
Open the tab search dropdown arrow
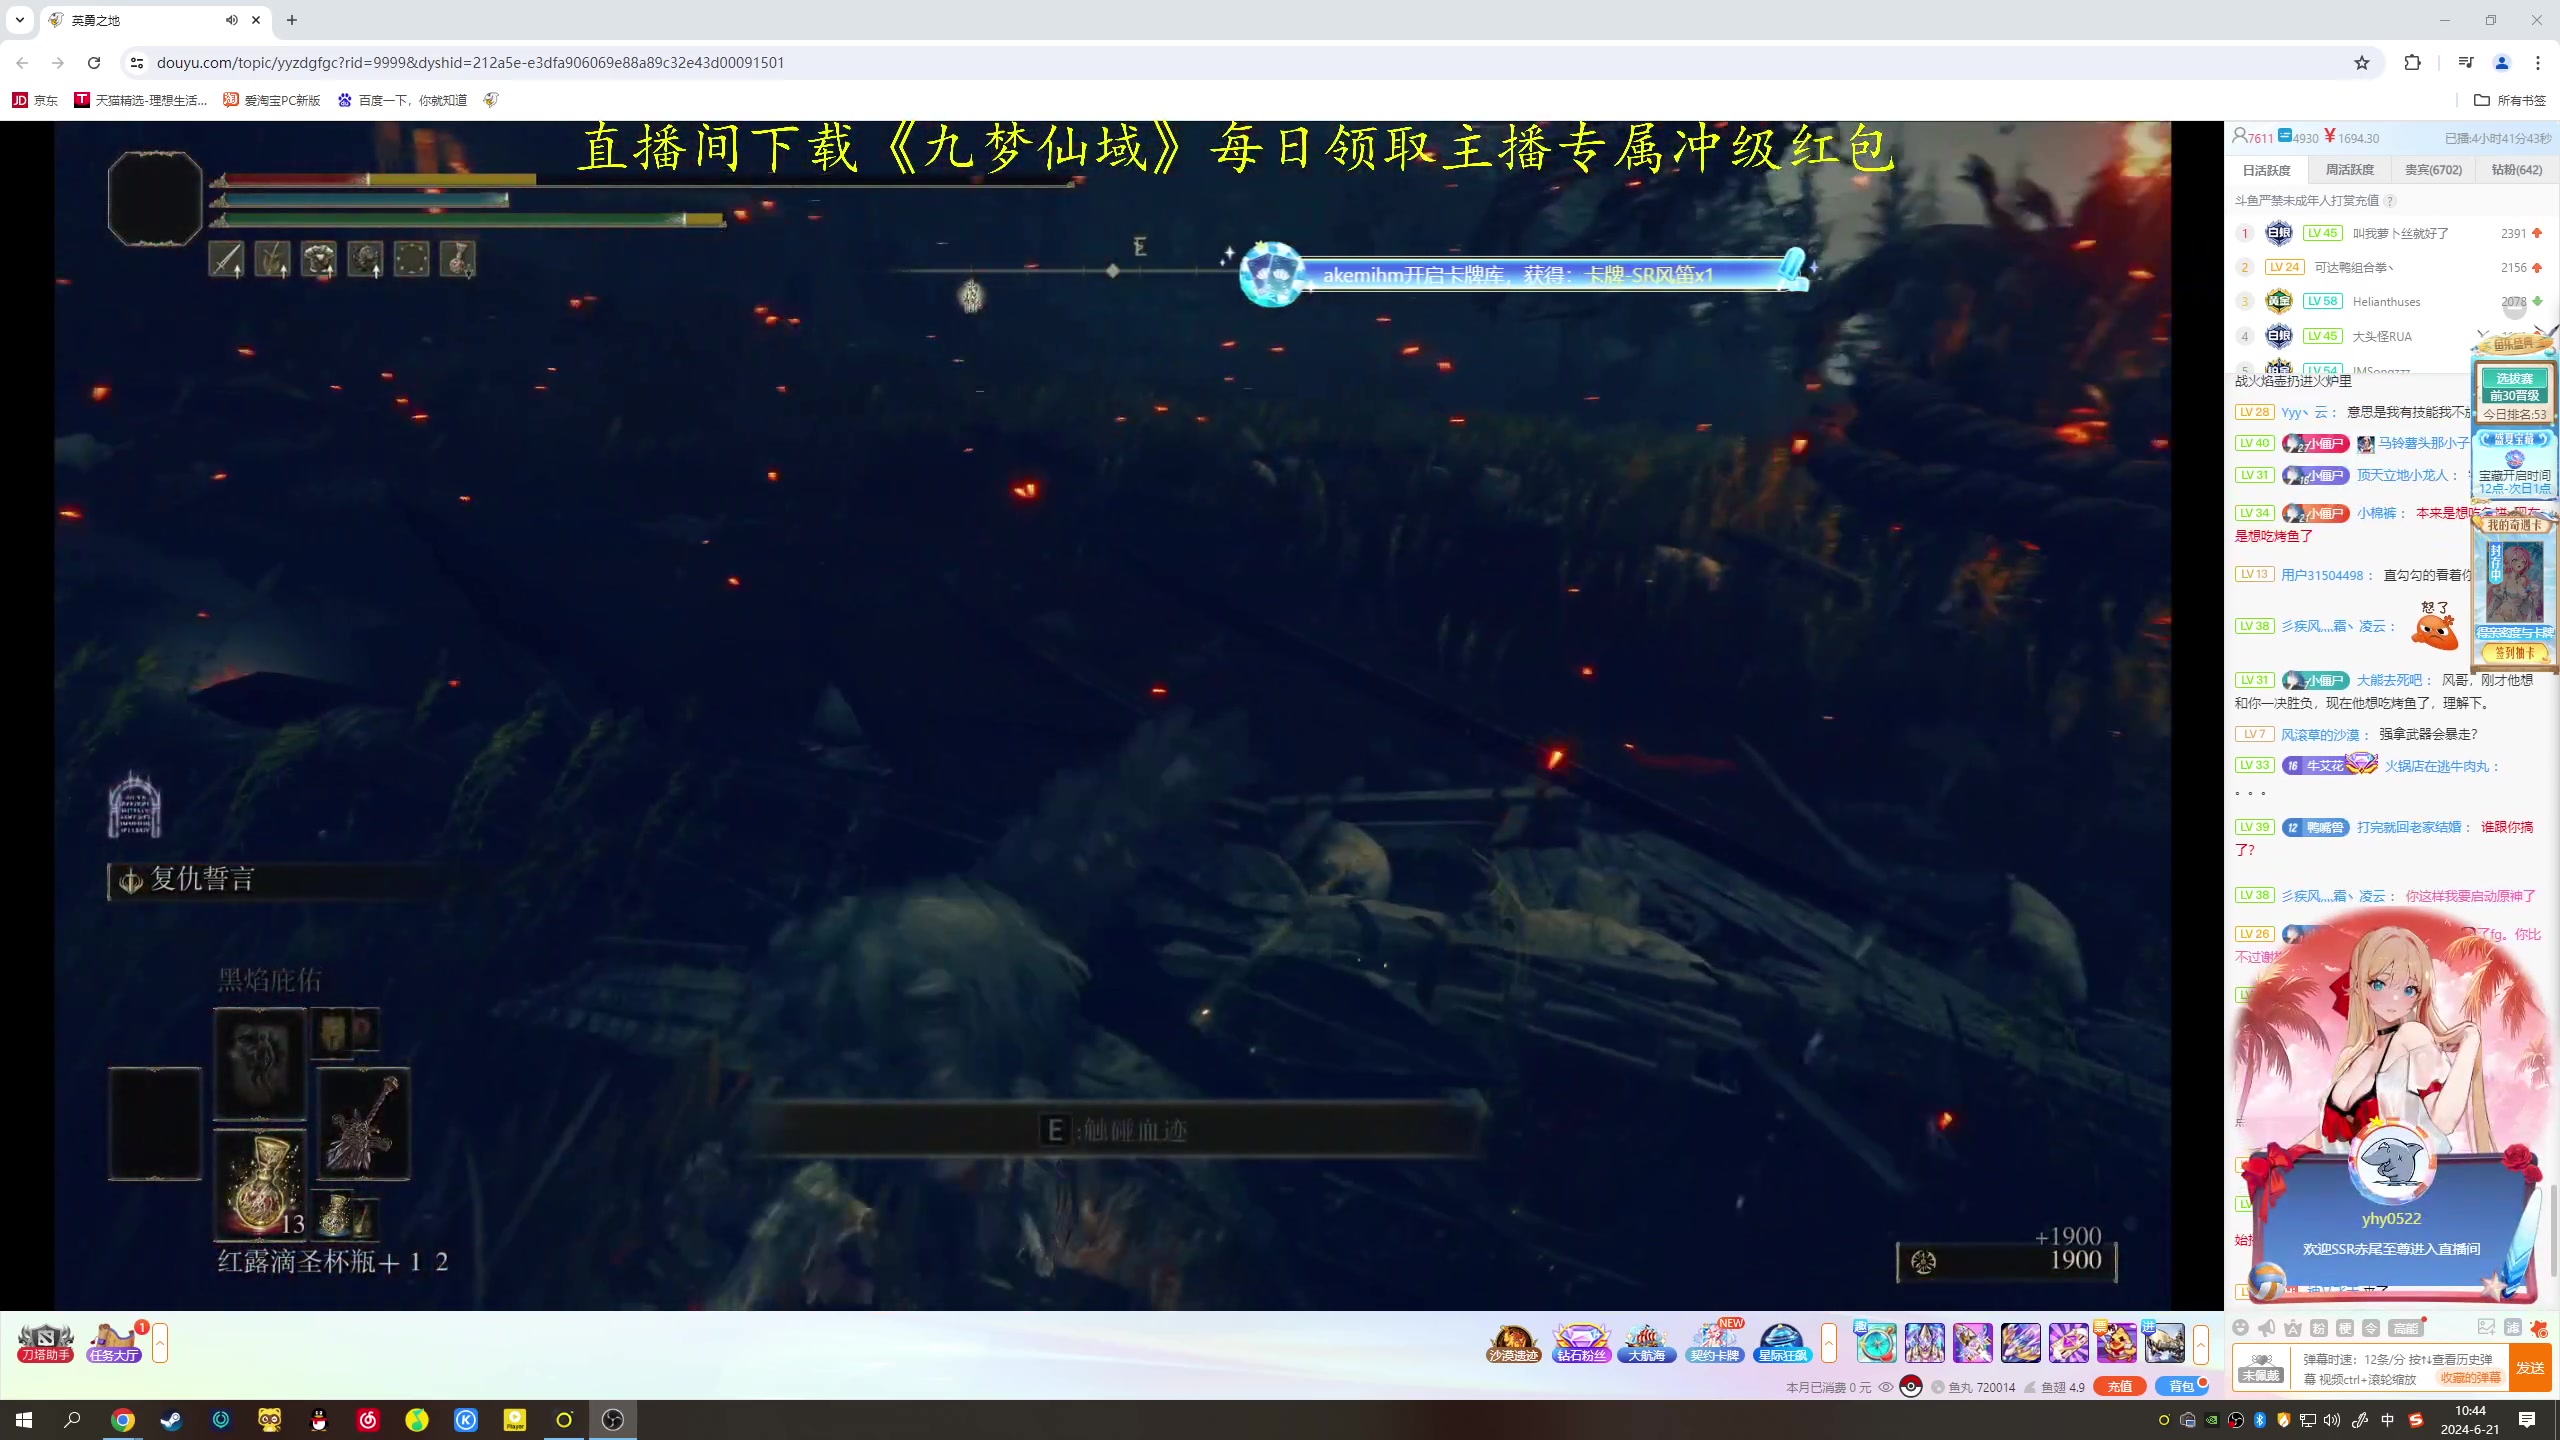(19, 20)
